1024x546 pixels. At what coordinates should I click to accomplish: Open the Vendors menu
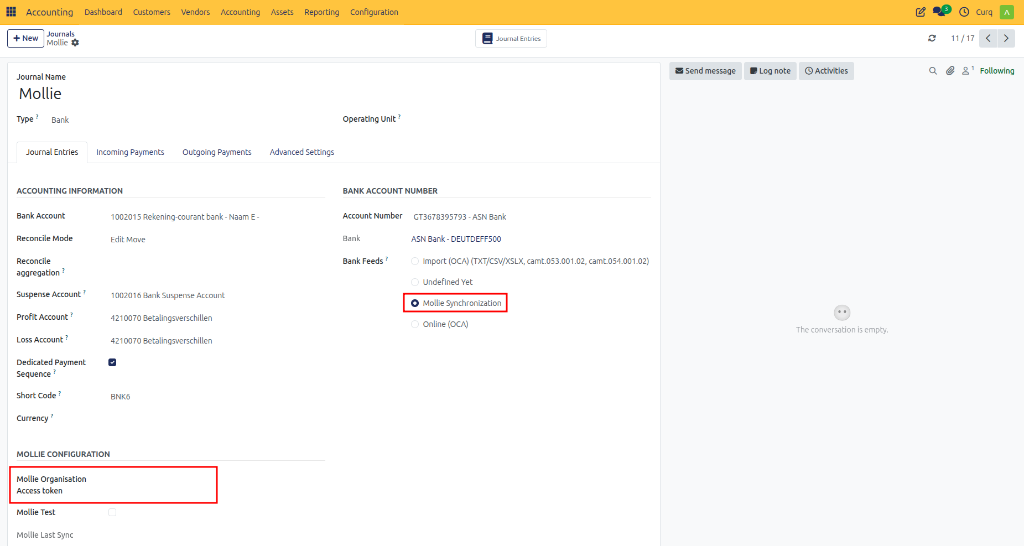[195, 12]
